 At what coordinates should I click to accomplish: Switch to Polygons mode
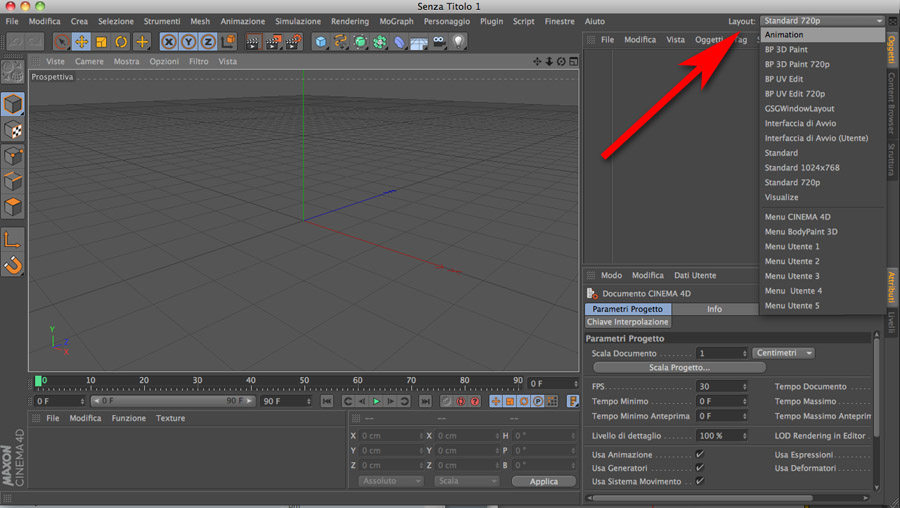(13, 206)
